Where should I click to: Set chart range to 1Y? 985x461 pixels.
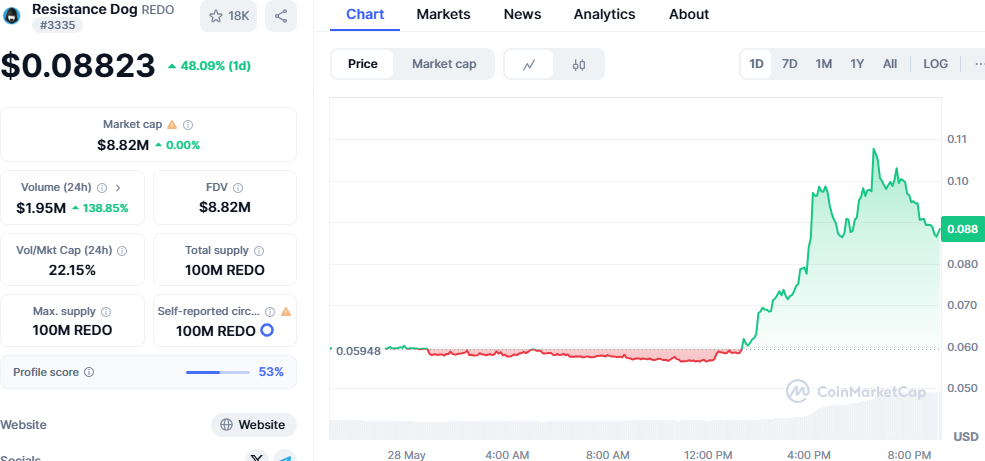point(857,64)
